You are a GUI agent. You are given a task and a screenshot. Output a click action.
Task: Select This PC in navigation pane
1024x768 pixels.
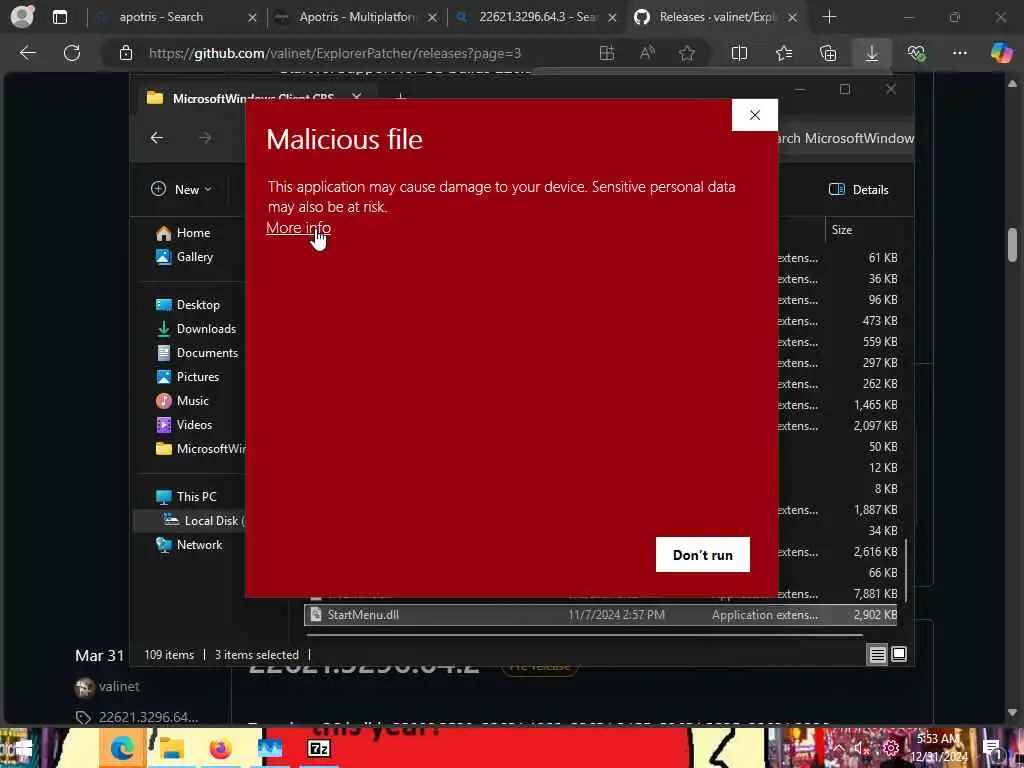[186, 497]
